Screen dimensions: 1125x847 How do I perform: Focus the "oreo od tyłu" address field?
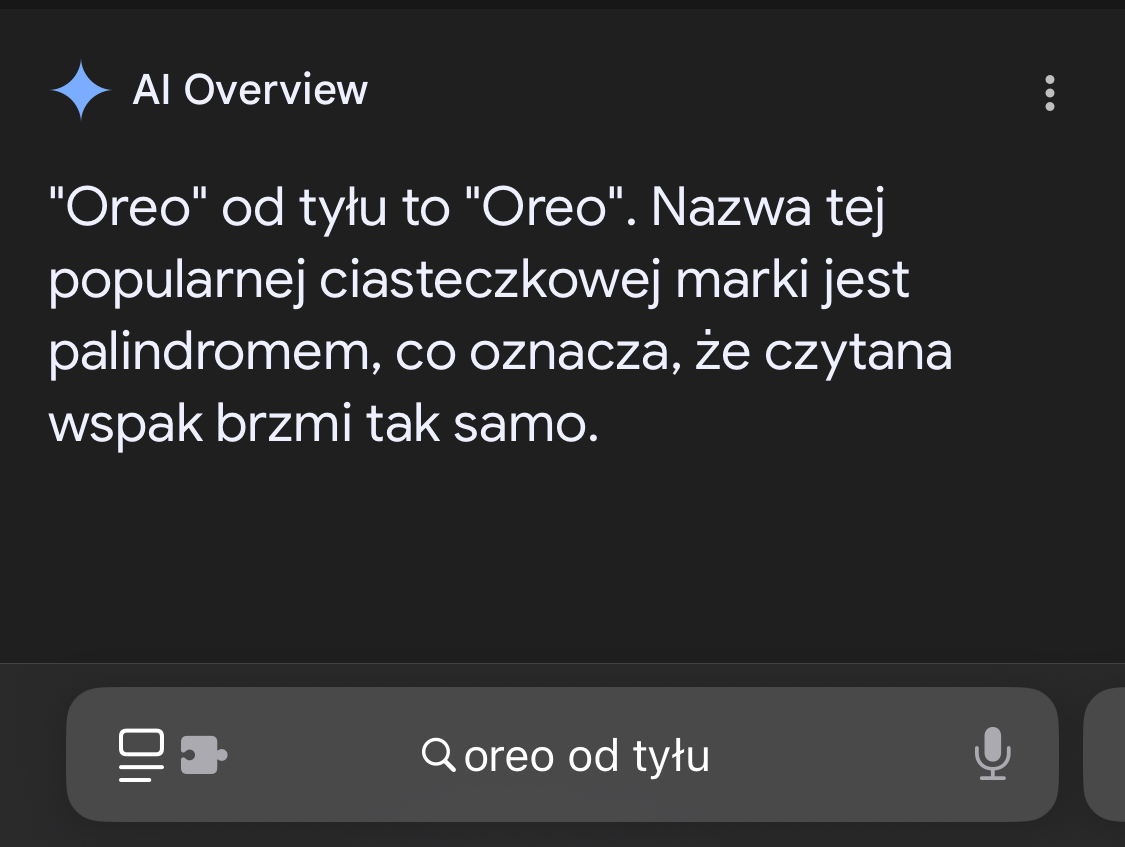point(587,756)
